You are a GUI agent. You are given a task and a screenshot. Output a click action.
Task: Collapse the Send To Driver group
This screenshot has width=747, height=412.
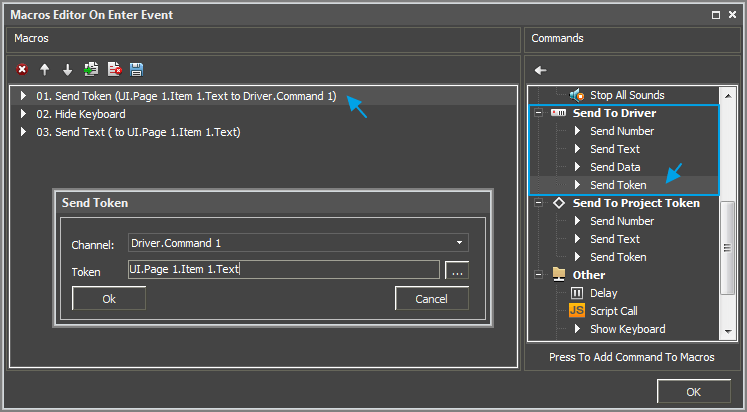[x=538, y=113]
